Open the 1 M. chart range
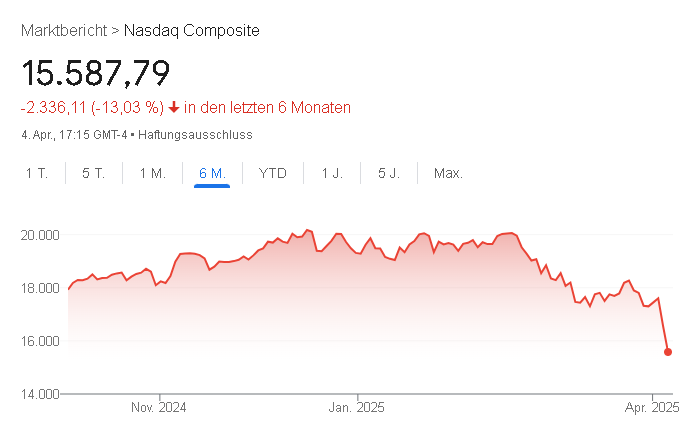Screen dimensions: 696x425 coord(152,174)
